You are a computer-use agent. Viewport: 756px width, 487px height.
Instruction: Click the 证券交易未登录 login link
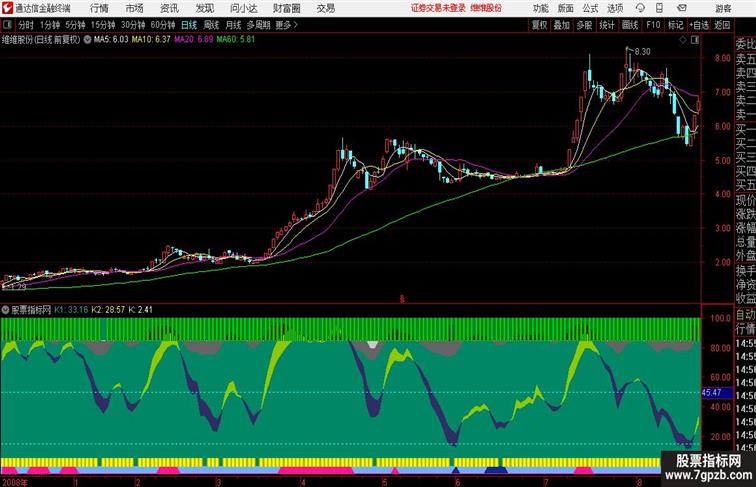click(438, 8)
